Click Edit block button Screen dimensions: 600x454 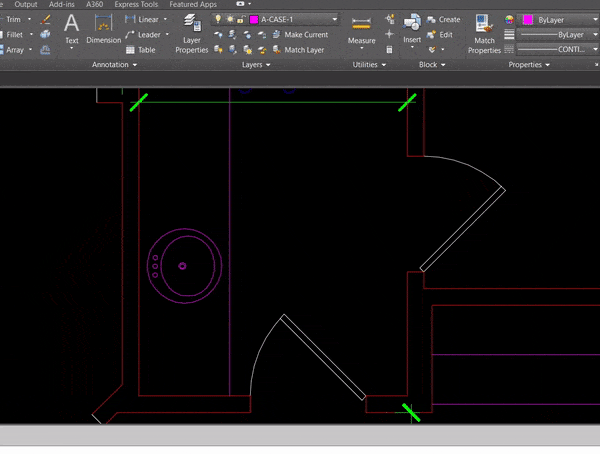440,35
